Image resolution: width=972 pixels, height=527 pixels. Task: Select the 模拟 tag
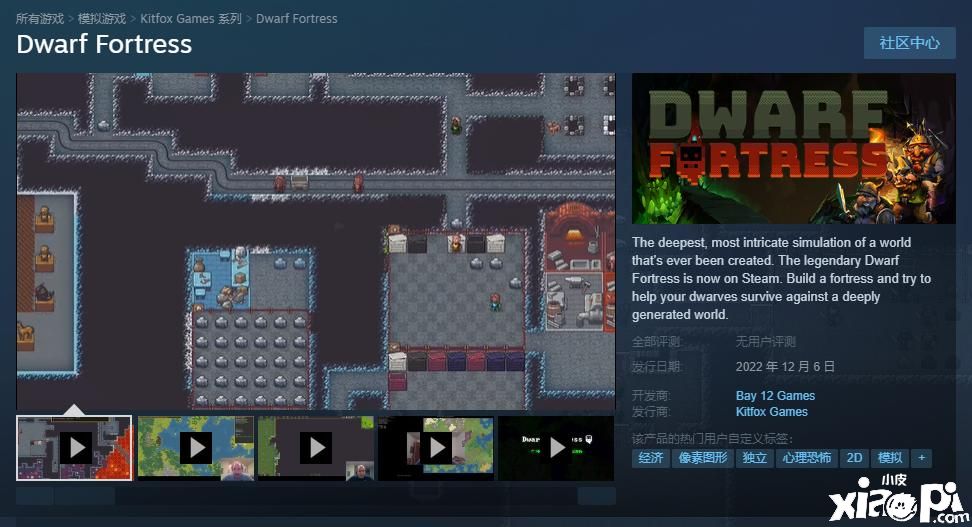click(890, 458)
